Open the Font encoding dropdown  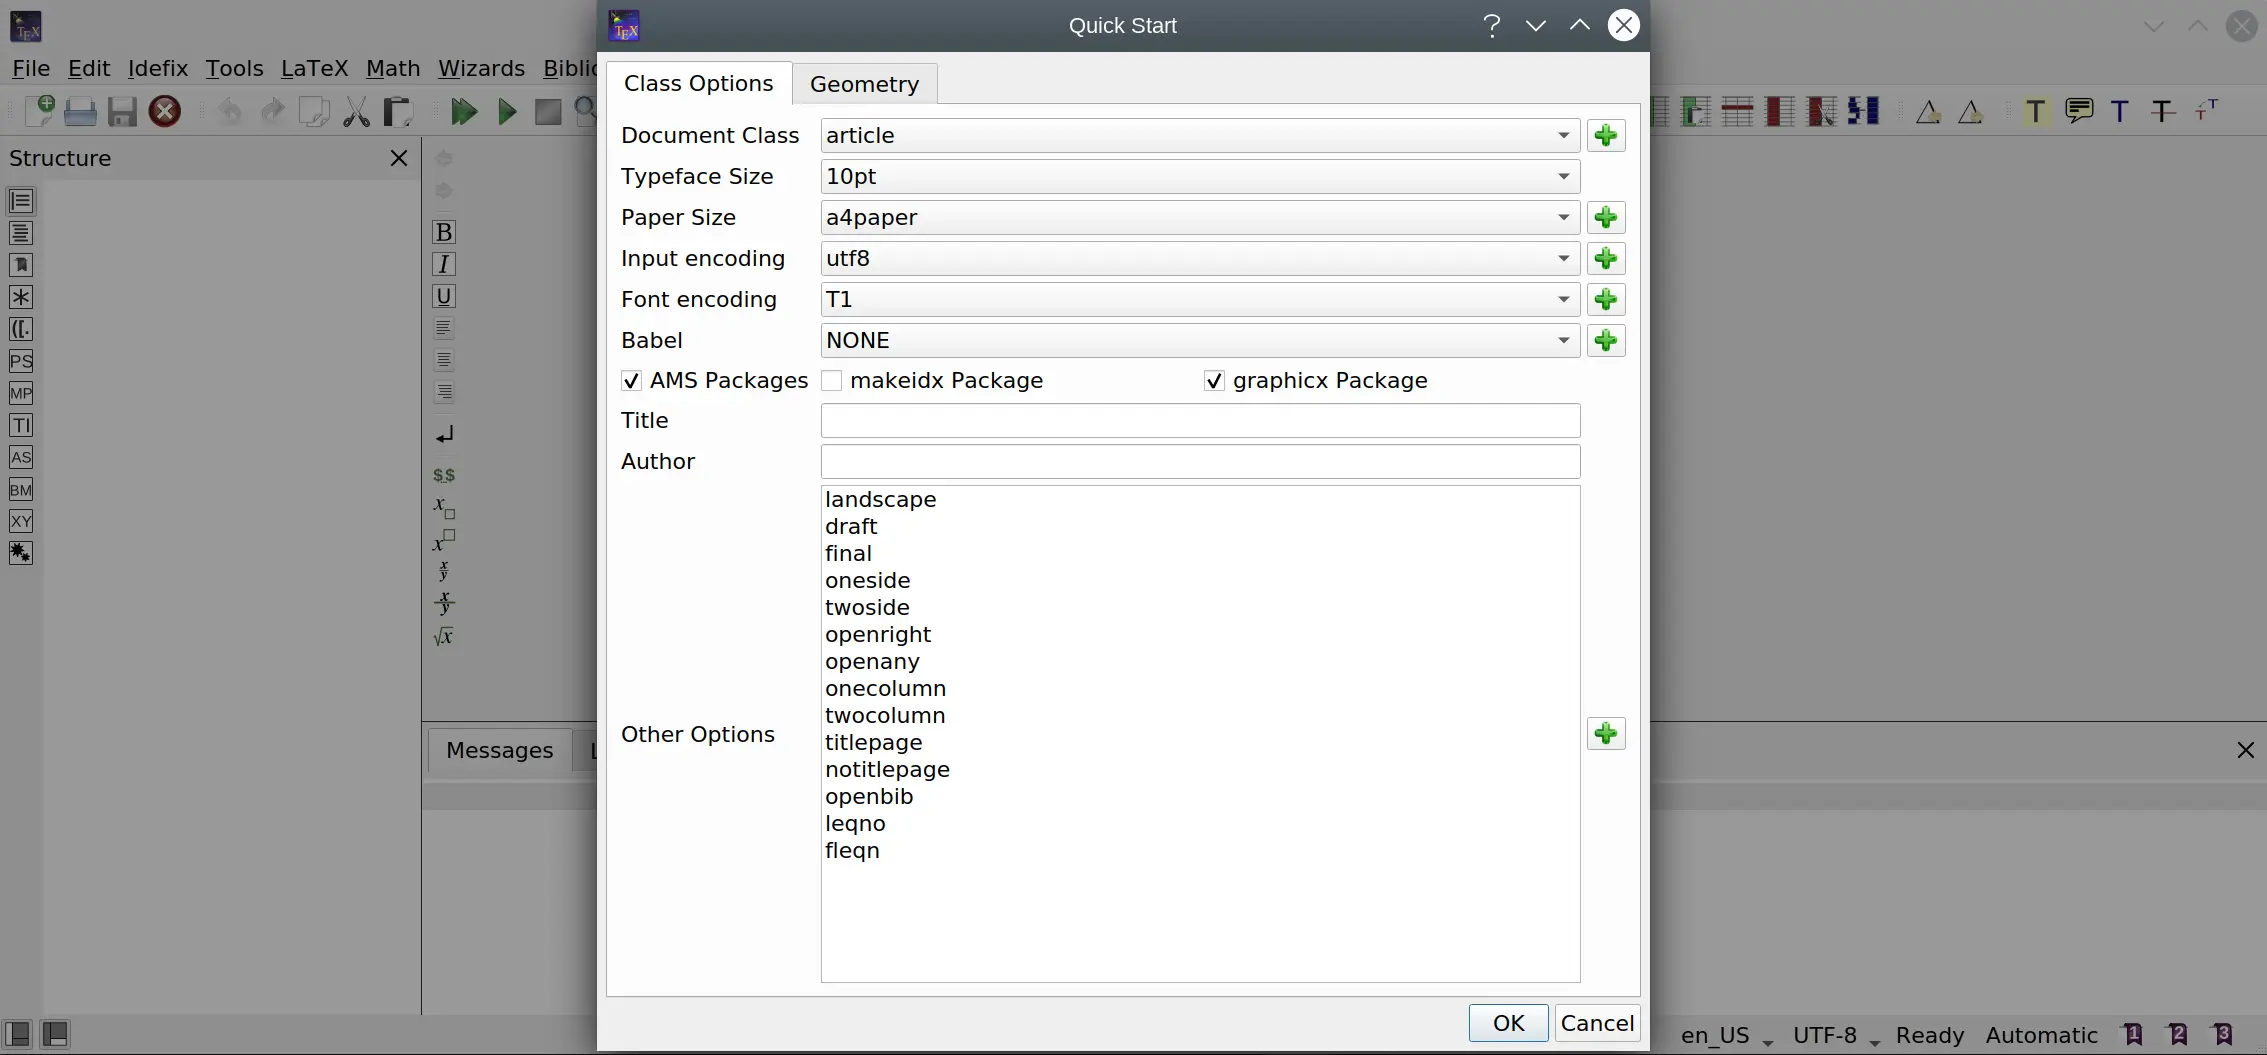point(1199,300)
